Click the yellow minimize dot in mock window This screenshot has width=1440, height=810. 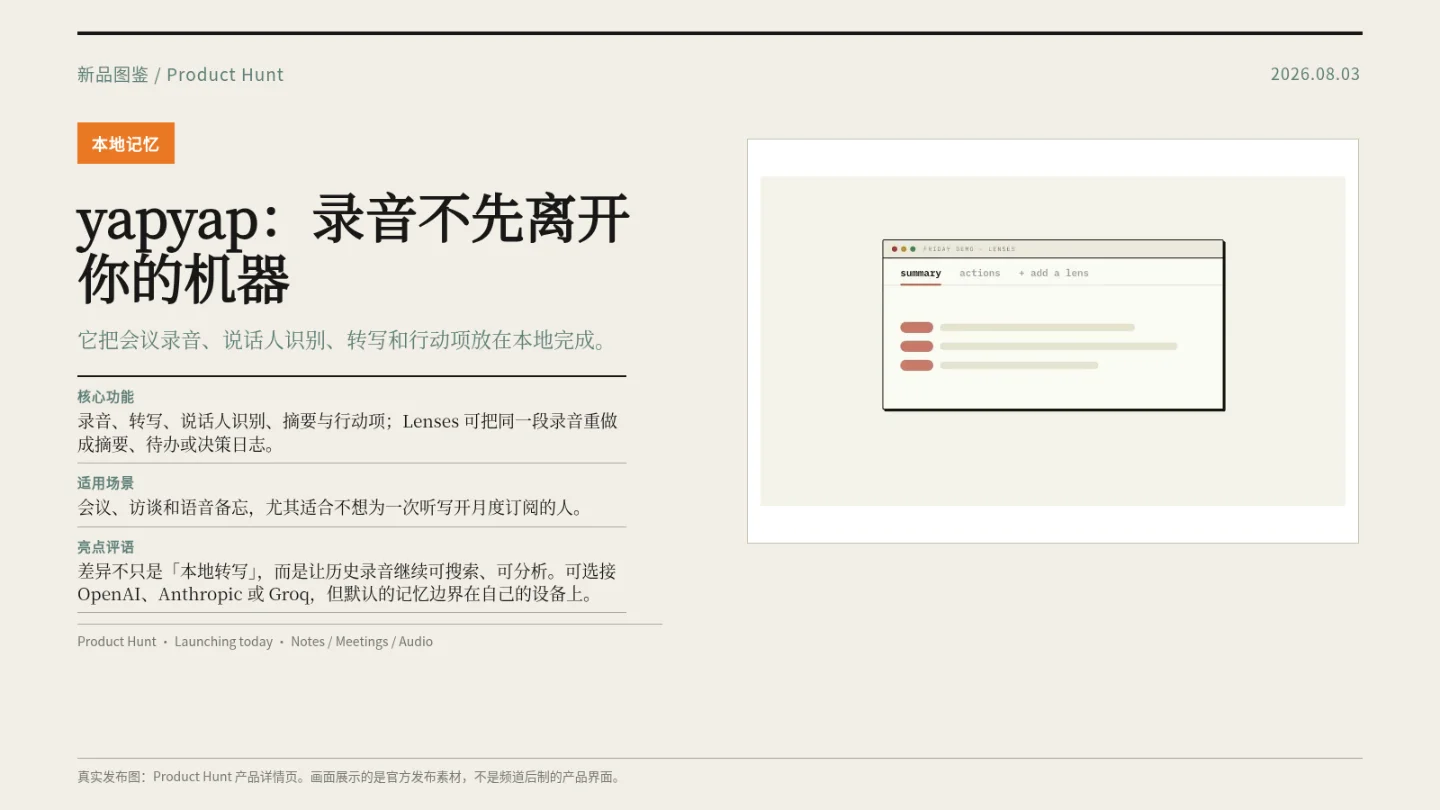[x=903, y=249]
